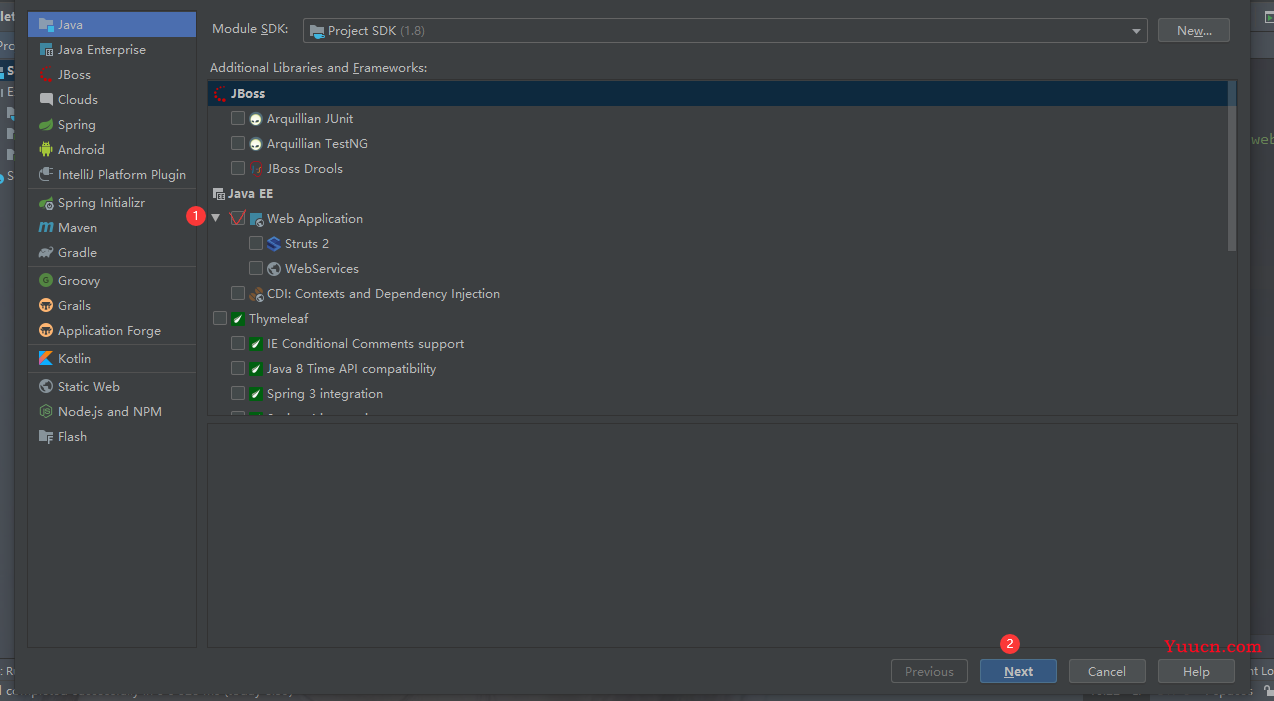Viewport: 1274px width, 701px height.
Task: Click the WebServices globe icon
Action: (x=274, y=268)
